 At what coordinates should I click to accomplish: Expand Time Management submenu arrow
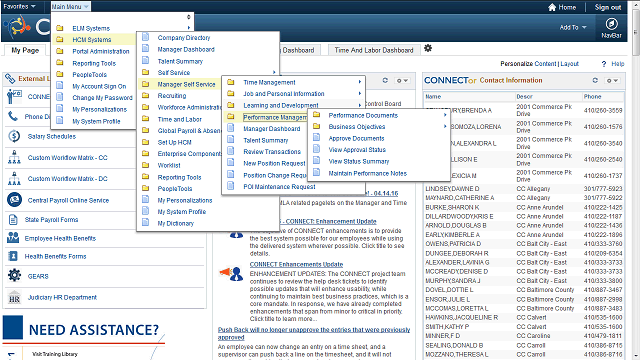click(x=360, y=82)
